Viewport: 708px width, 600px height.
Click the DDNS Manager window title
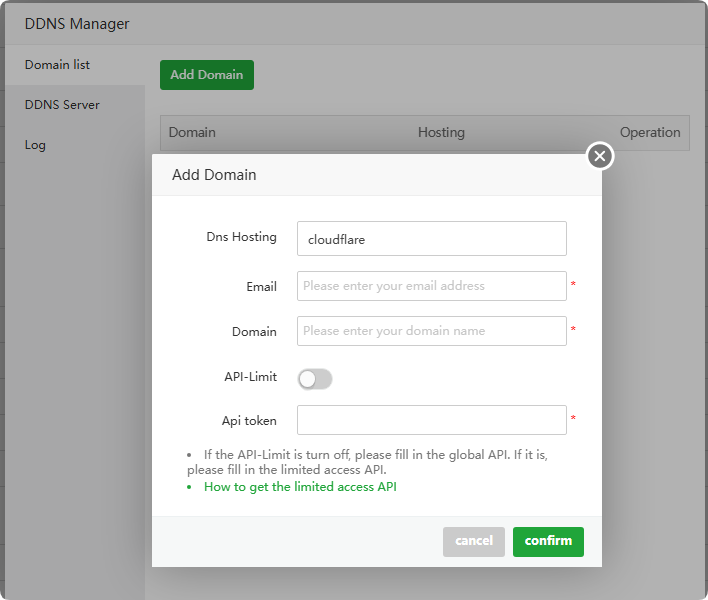77,24
